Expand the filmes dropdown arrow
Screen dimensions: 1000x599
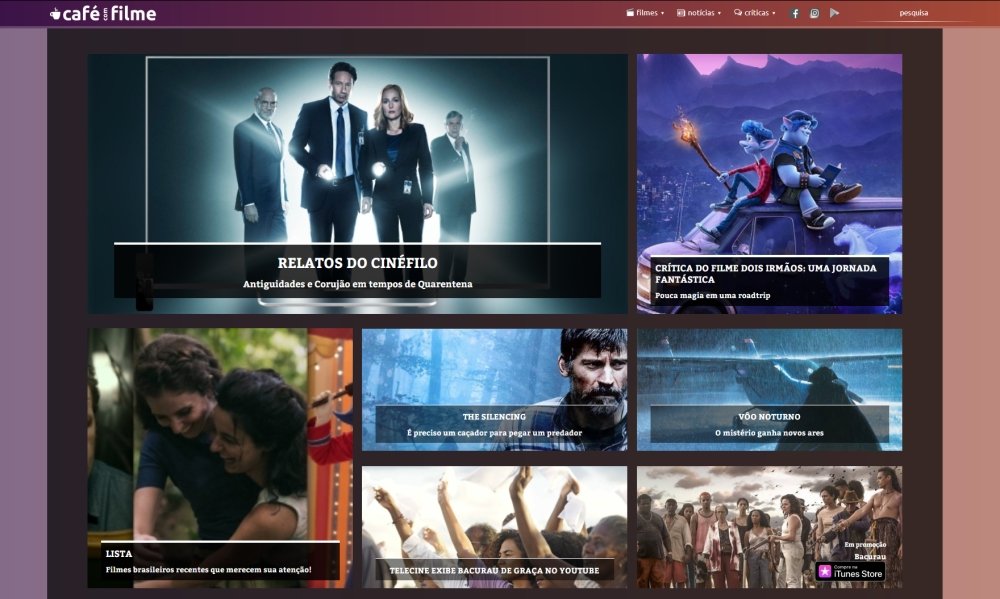point(662,14)
